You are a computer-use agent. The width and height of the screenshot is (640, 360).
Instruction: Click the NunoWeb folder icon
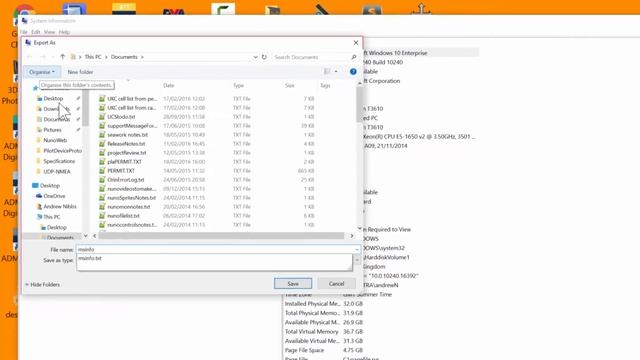click(39, 140)
